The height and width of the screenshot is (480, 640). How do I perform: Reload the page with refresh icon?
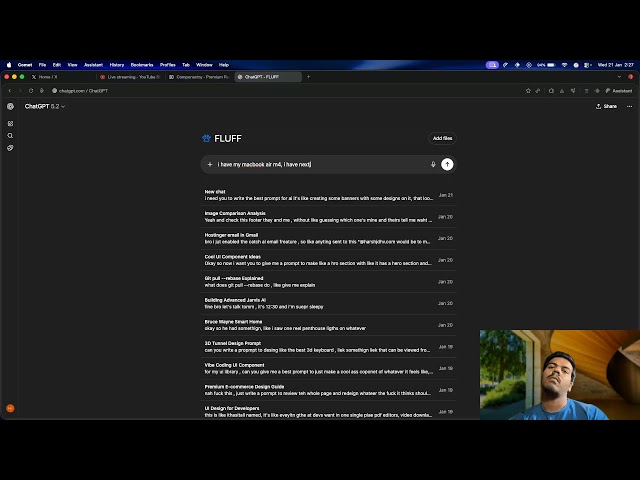pyautogui.click(x=31, y=91)
